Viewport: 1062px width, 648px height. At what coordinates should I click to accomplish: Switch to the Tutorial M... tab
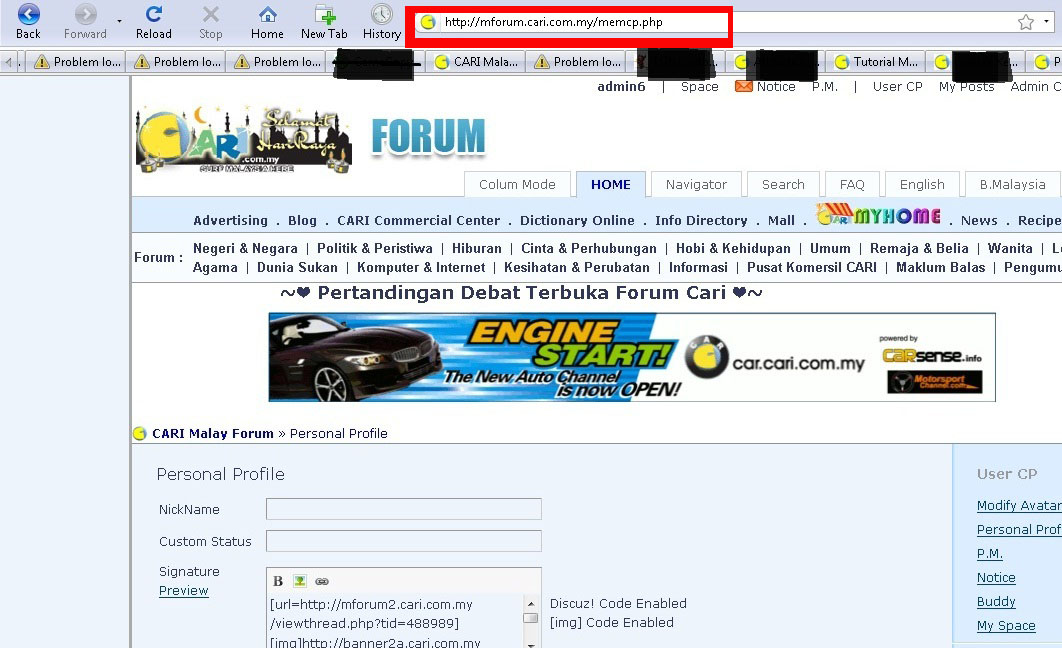[x=876, y=62]
